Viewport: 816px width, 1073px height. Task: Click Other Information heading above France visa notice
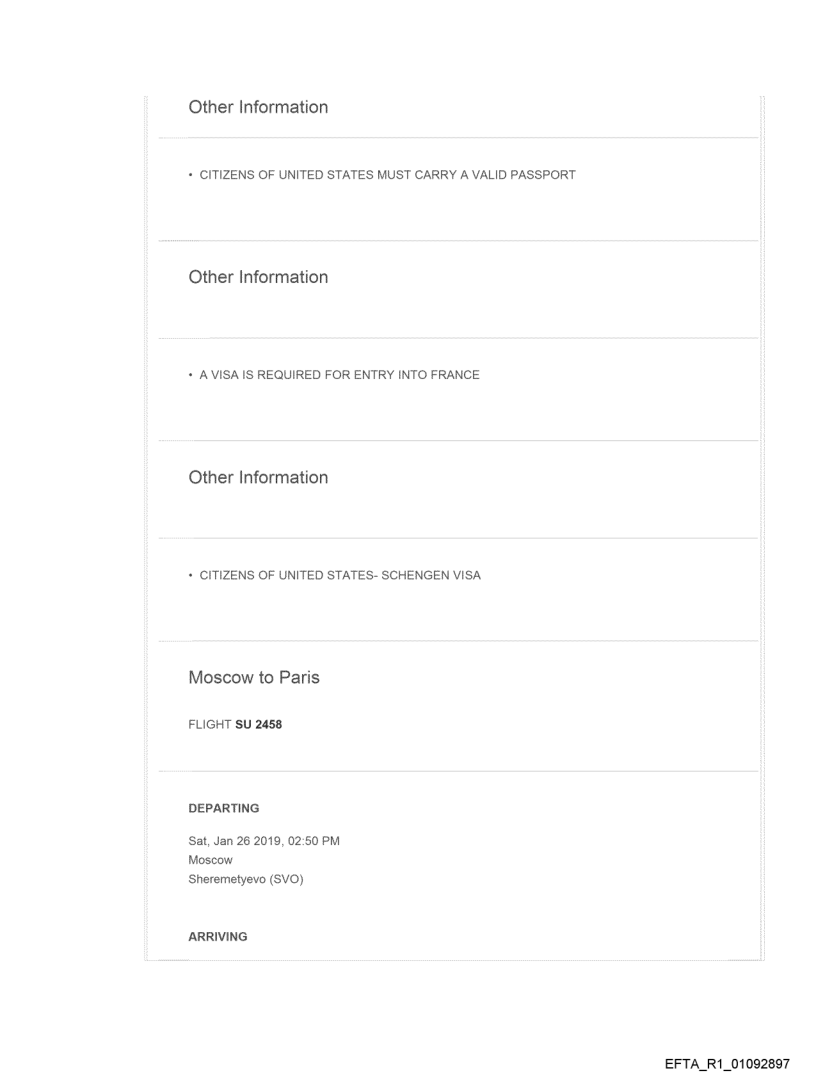(x=258, y=277)
